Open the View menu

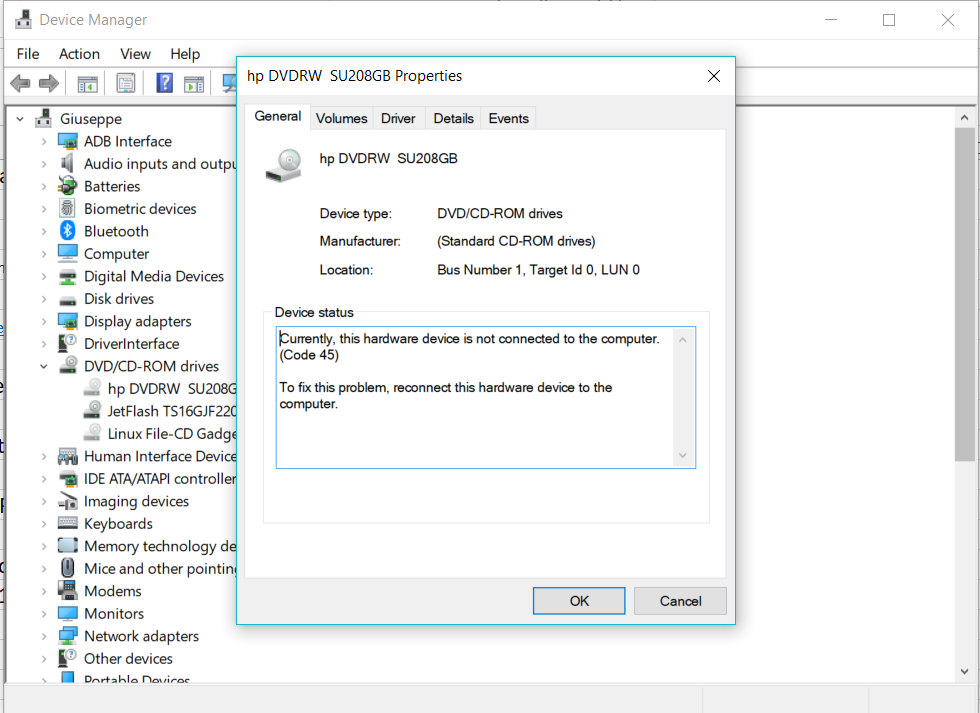[x=136, y=54]
